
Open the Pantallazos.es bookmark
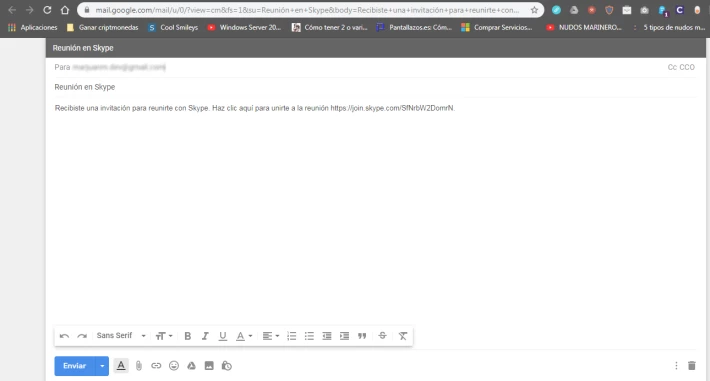coord(414,28)
